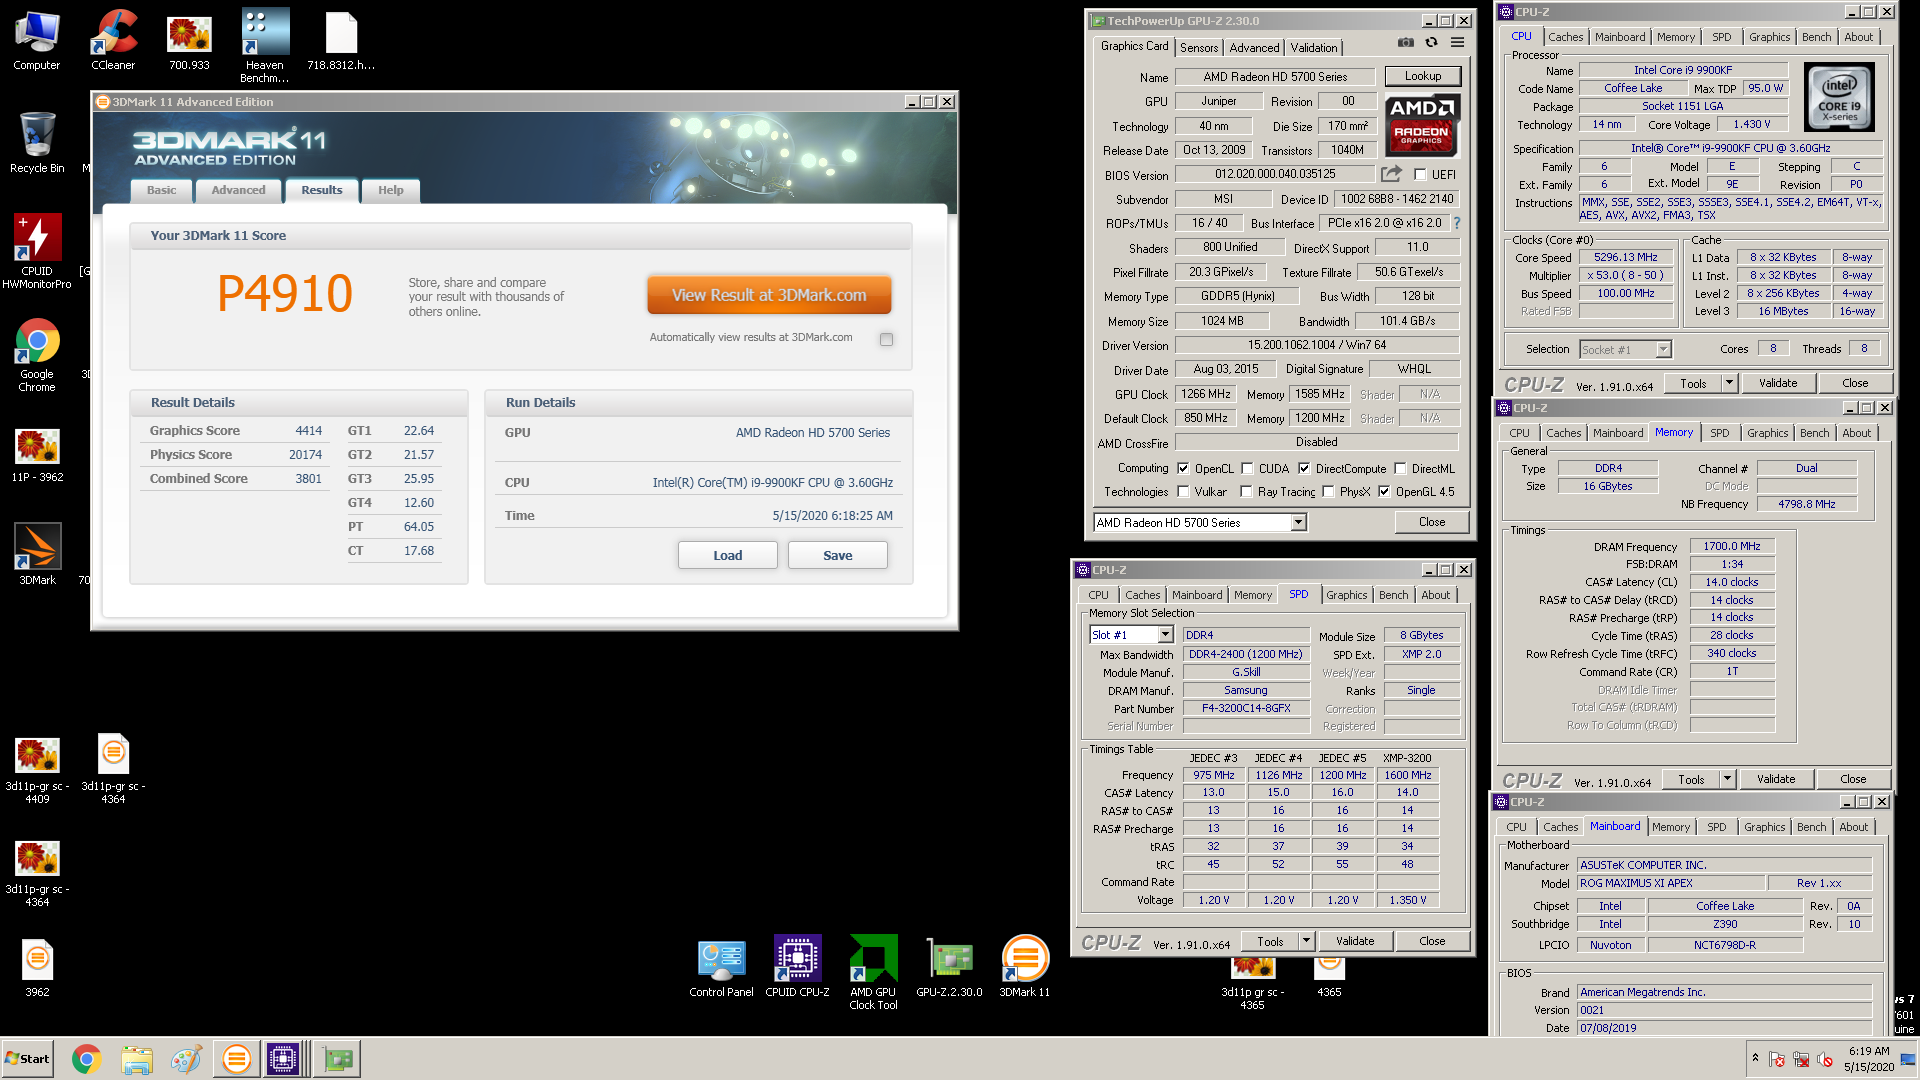Toggle CUDA checkbox in GPU-Z
Screen dimensions: 1920x1080
coord(1247,468)
